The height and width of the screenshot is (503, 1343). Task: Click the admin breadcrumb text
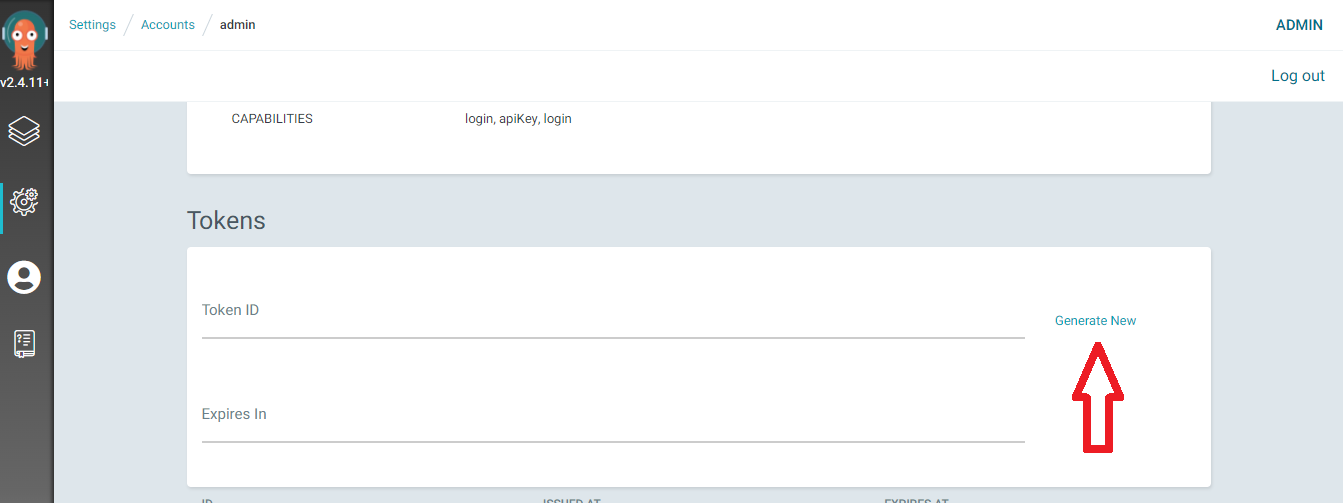pyautogui.click(x=238, y=25)
